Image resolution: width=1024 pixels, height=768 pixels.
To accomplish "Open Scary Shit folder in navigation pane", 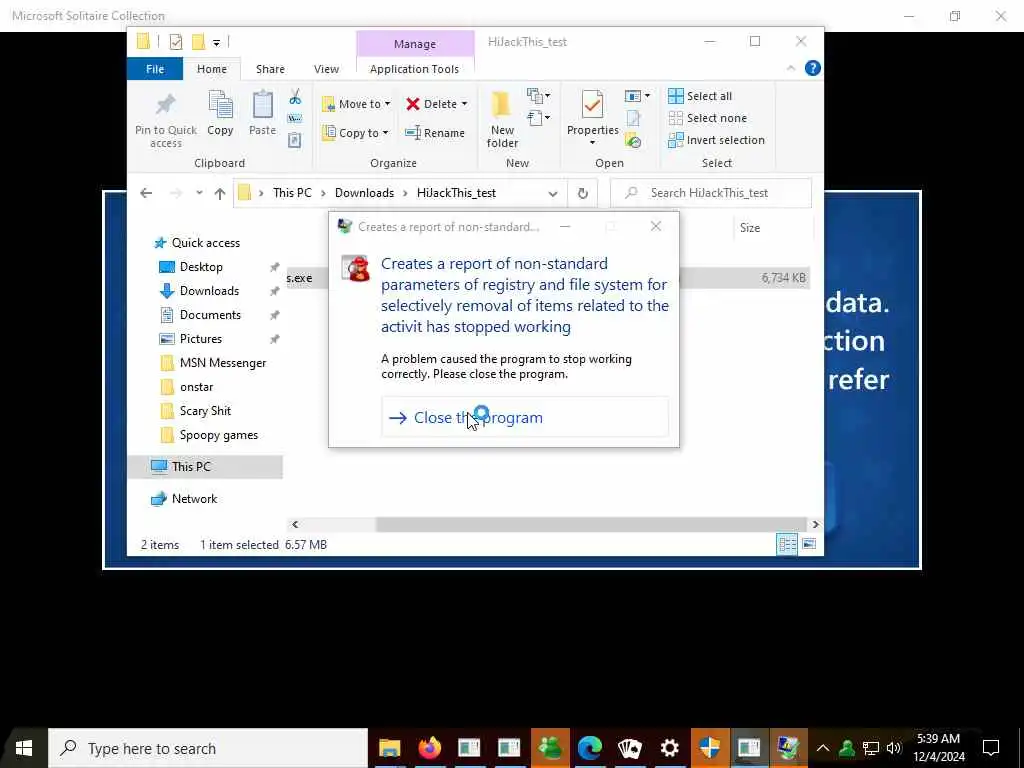I will [205, 411].
